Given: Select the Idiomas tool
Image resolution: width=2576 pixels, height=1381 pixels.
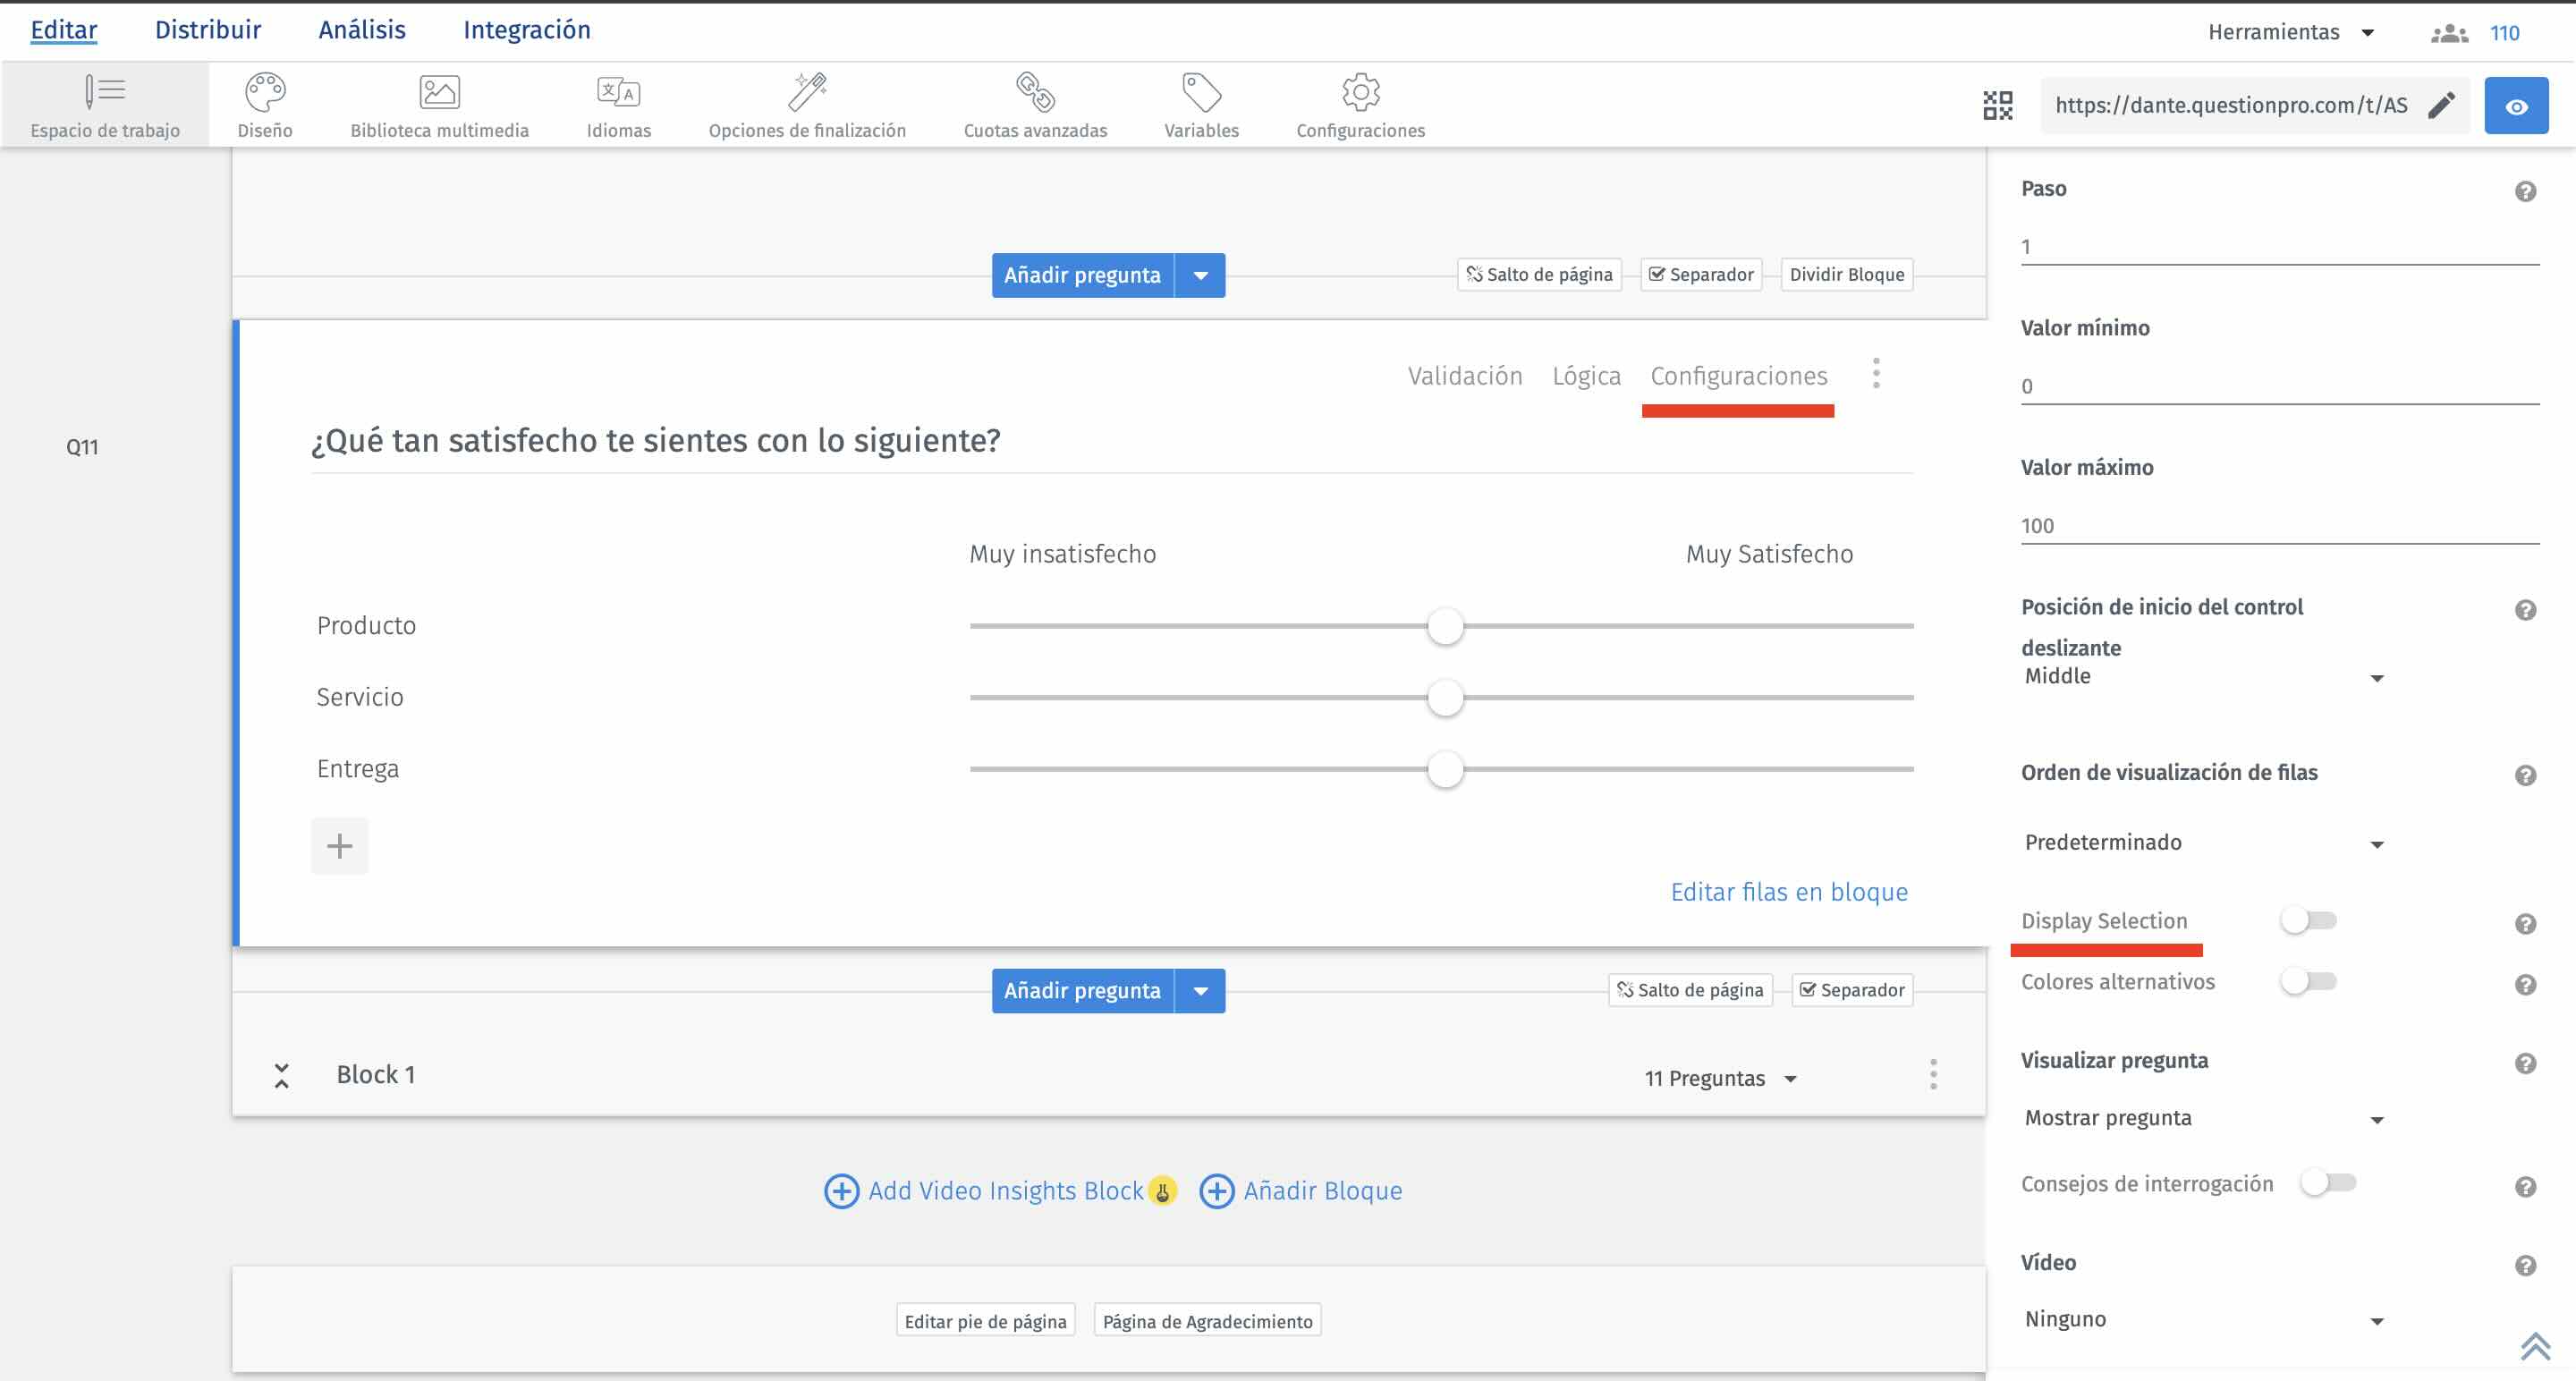Looking at the screenshot, I should tap(618, 103).
